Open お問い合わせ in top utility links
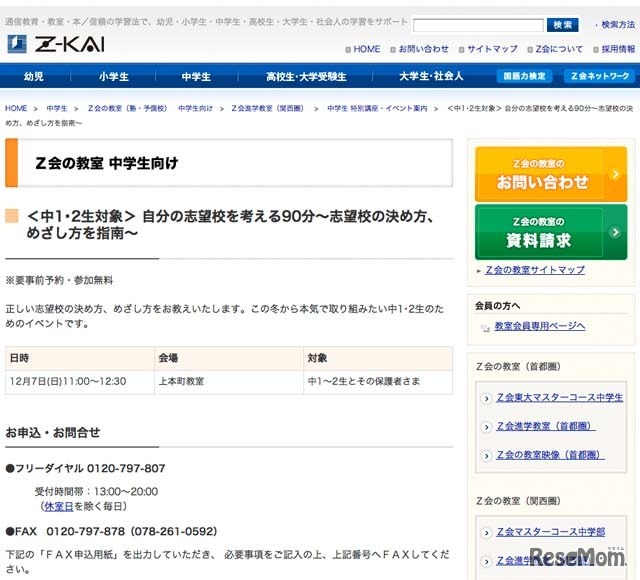Image resolution: width=640 pixels, height=580 pixels. coord(423,49)
